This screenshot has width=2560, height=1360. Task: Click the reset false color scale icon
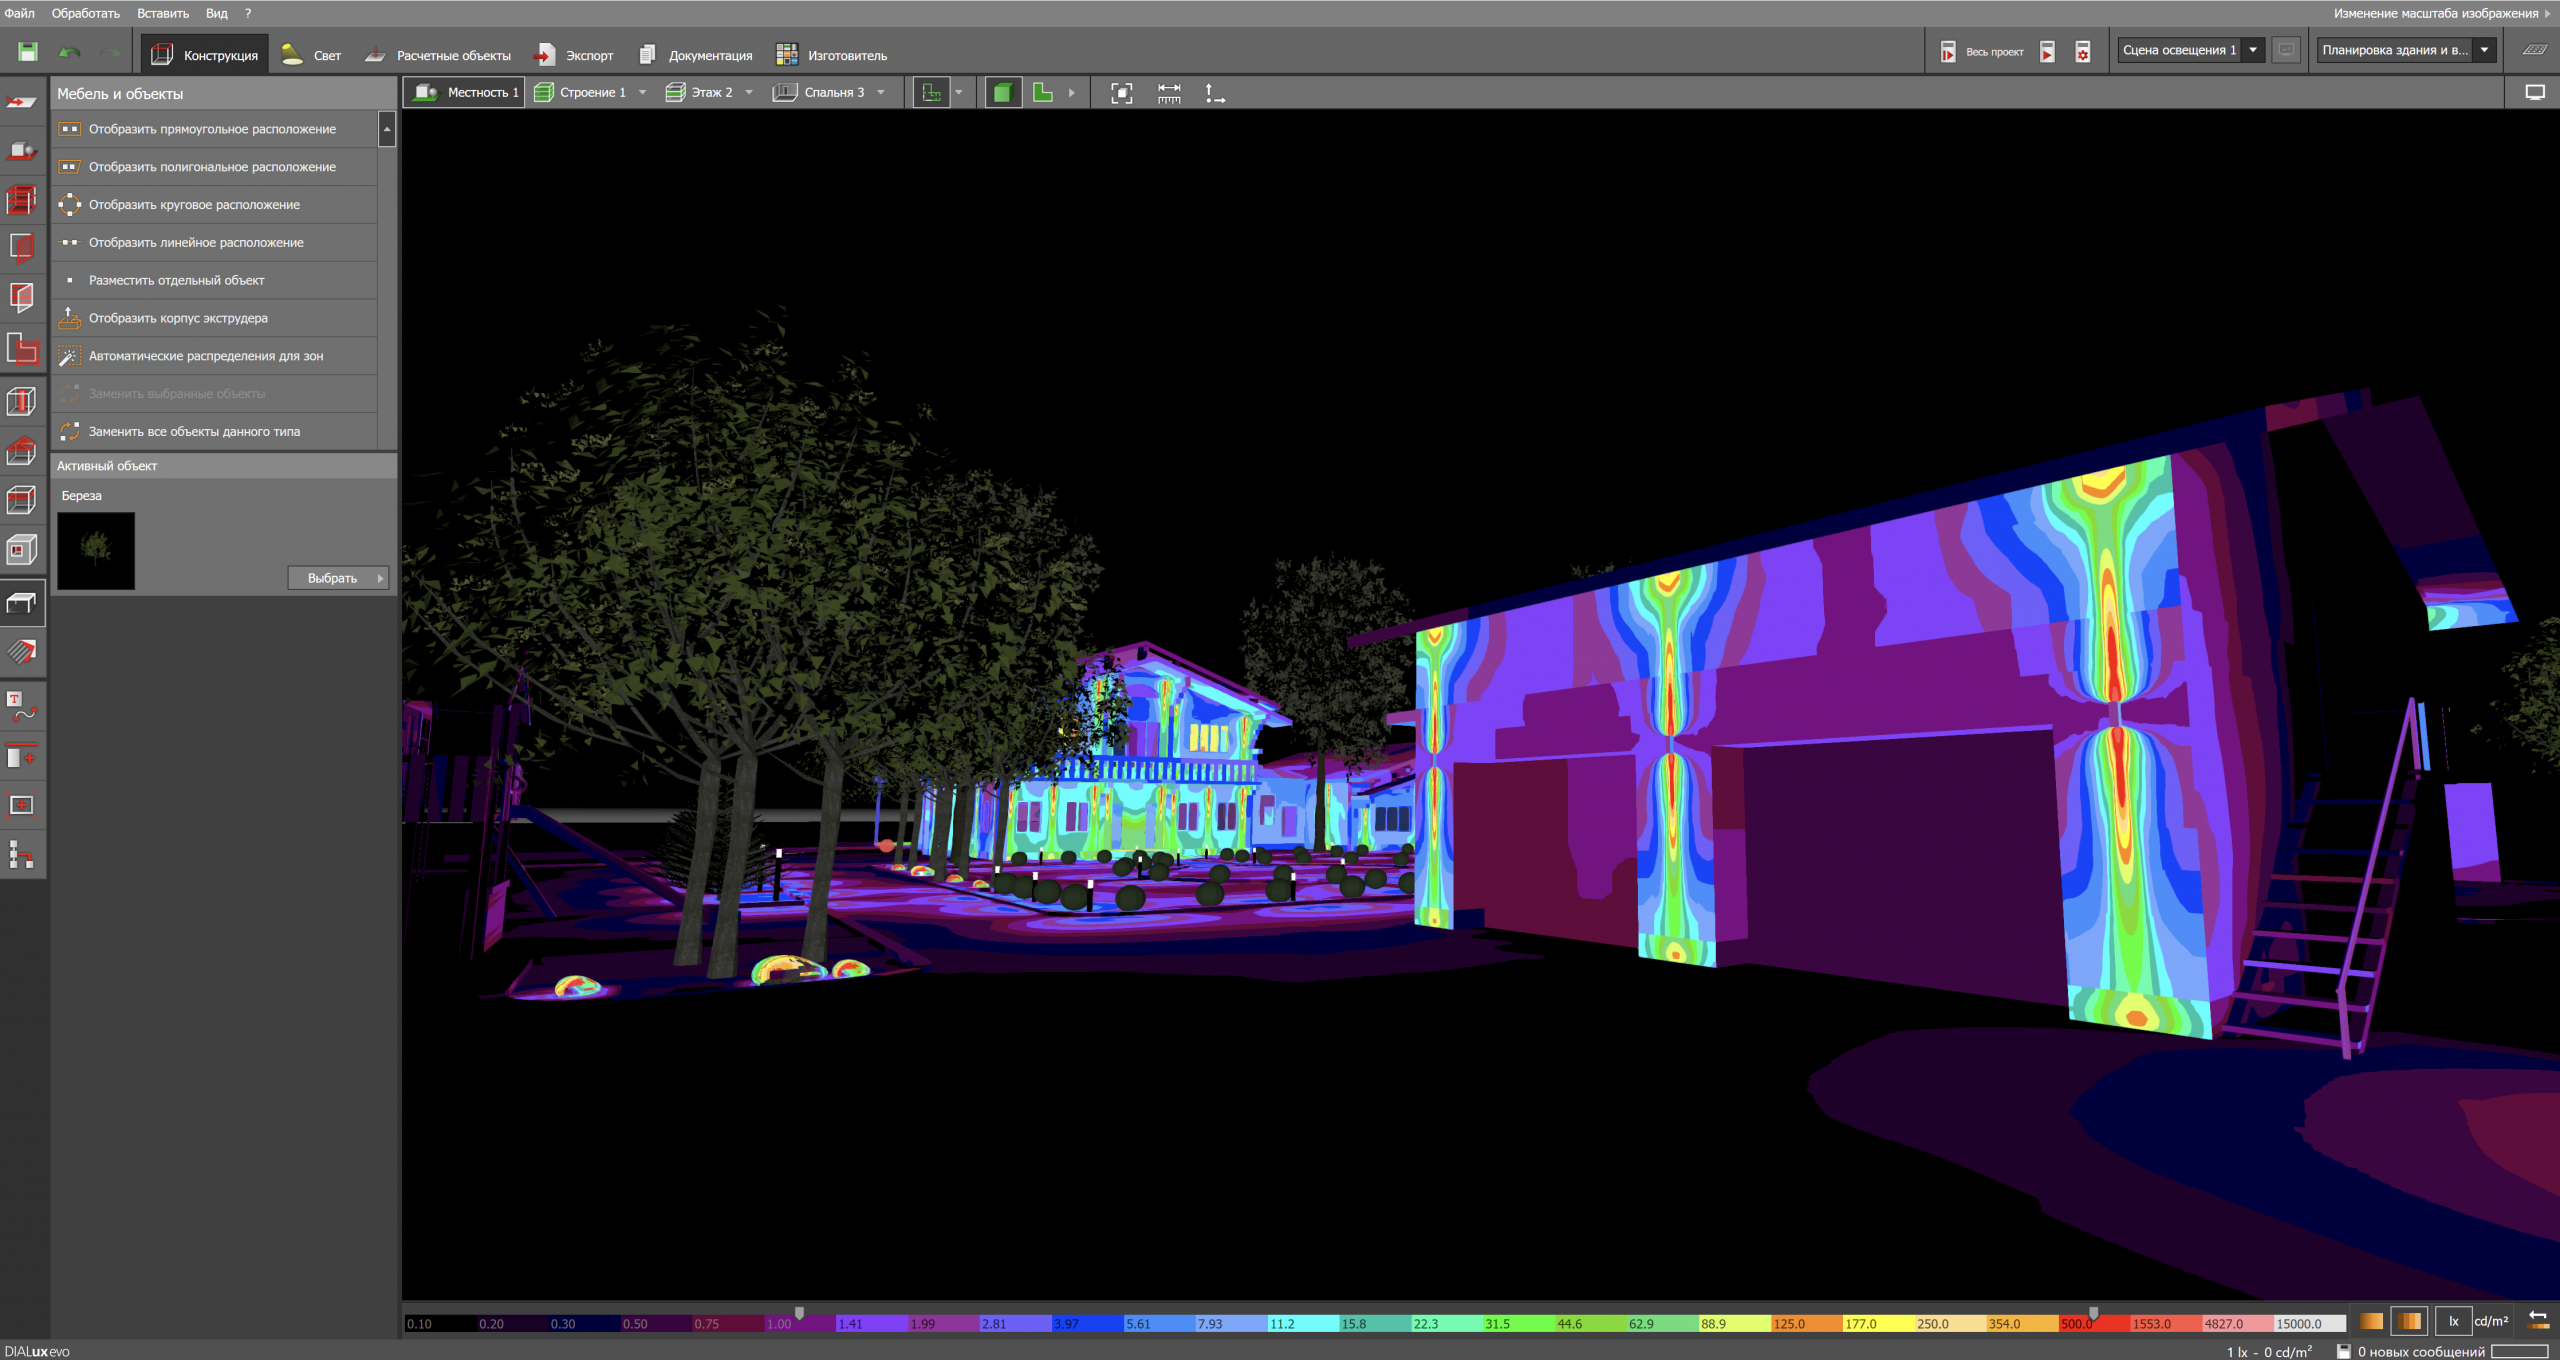point(2537,1321)
